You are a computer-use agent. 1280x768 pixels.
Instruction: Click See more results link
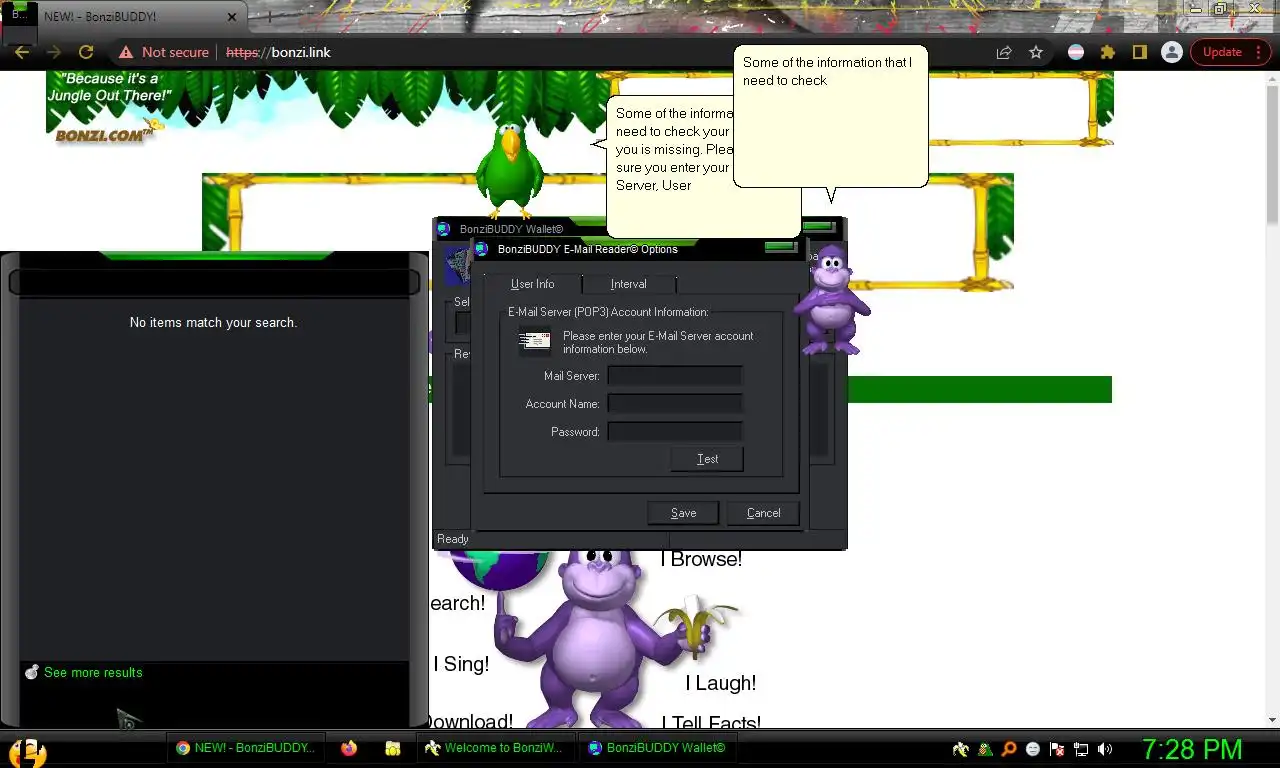click(93, 672)
